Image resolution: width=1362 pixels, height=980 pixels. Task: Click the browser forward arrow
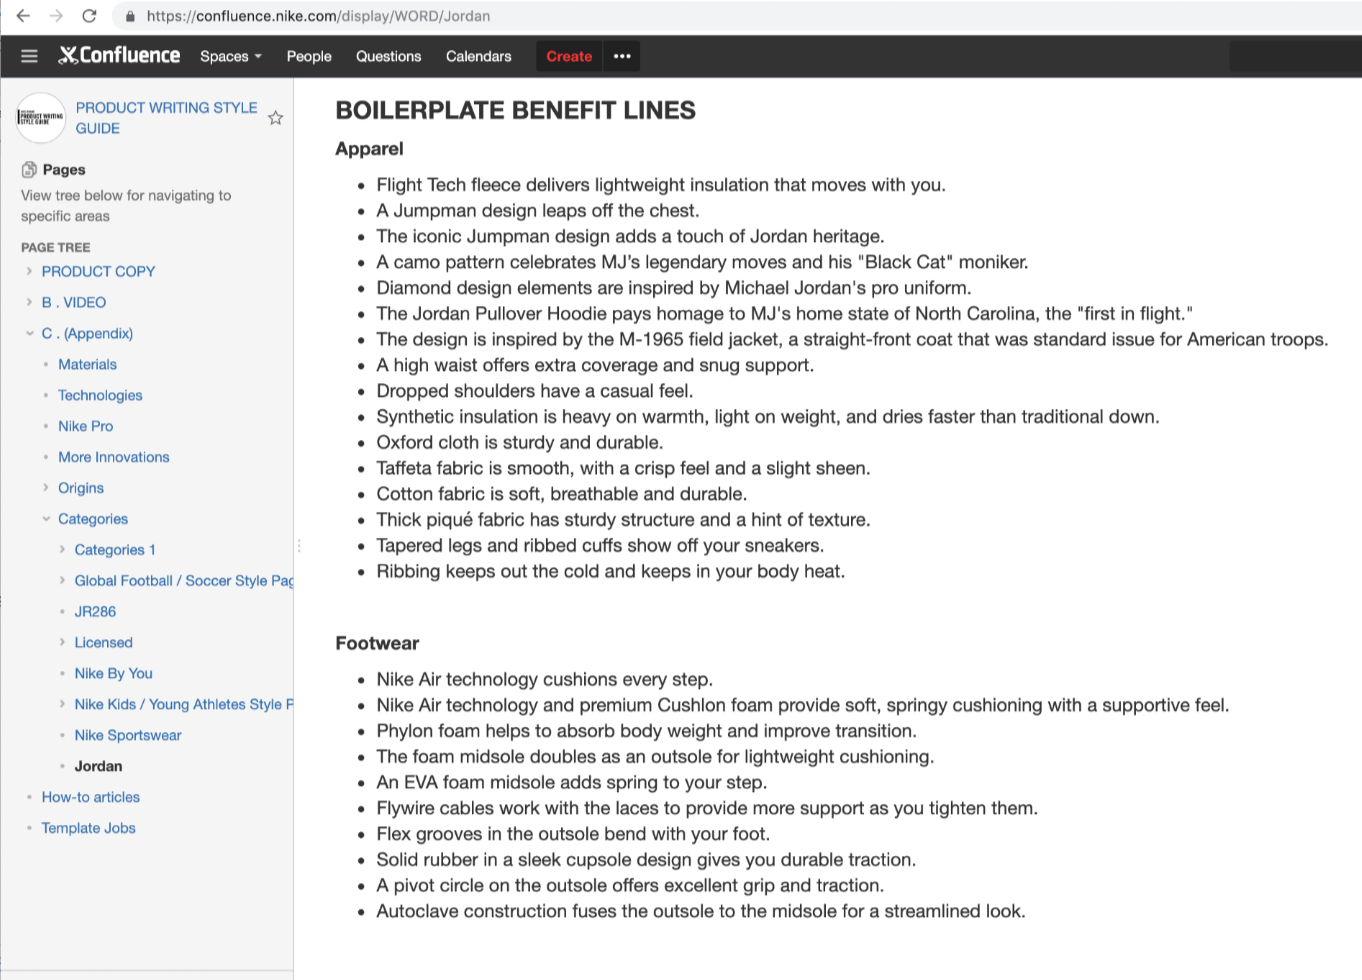tap(56, 16)
